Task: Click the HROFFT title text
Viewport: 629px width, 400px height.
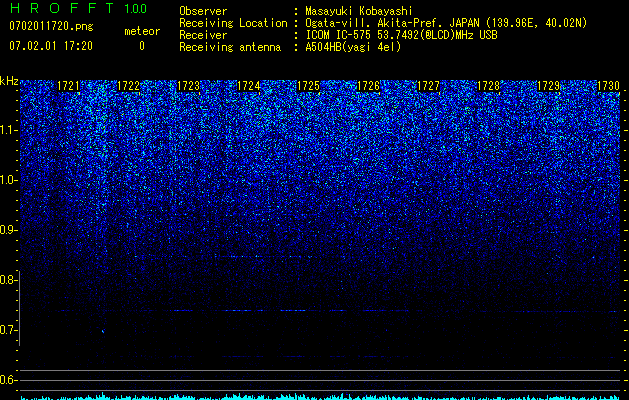Action: pyautogui.click(x=62, y=8)
